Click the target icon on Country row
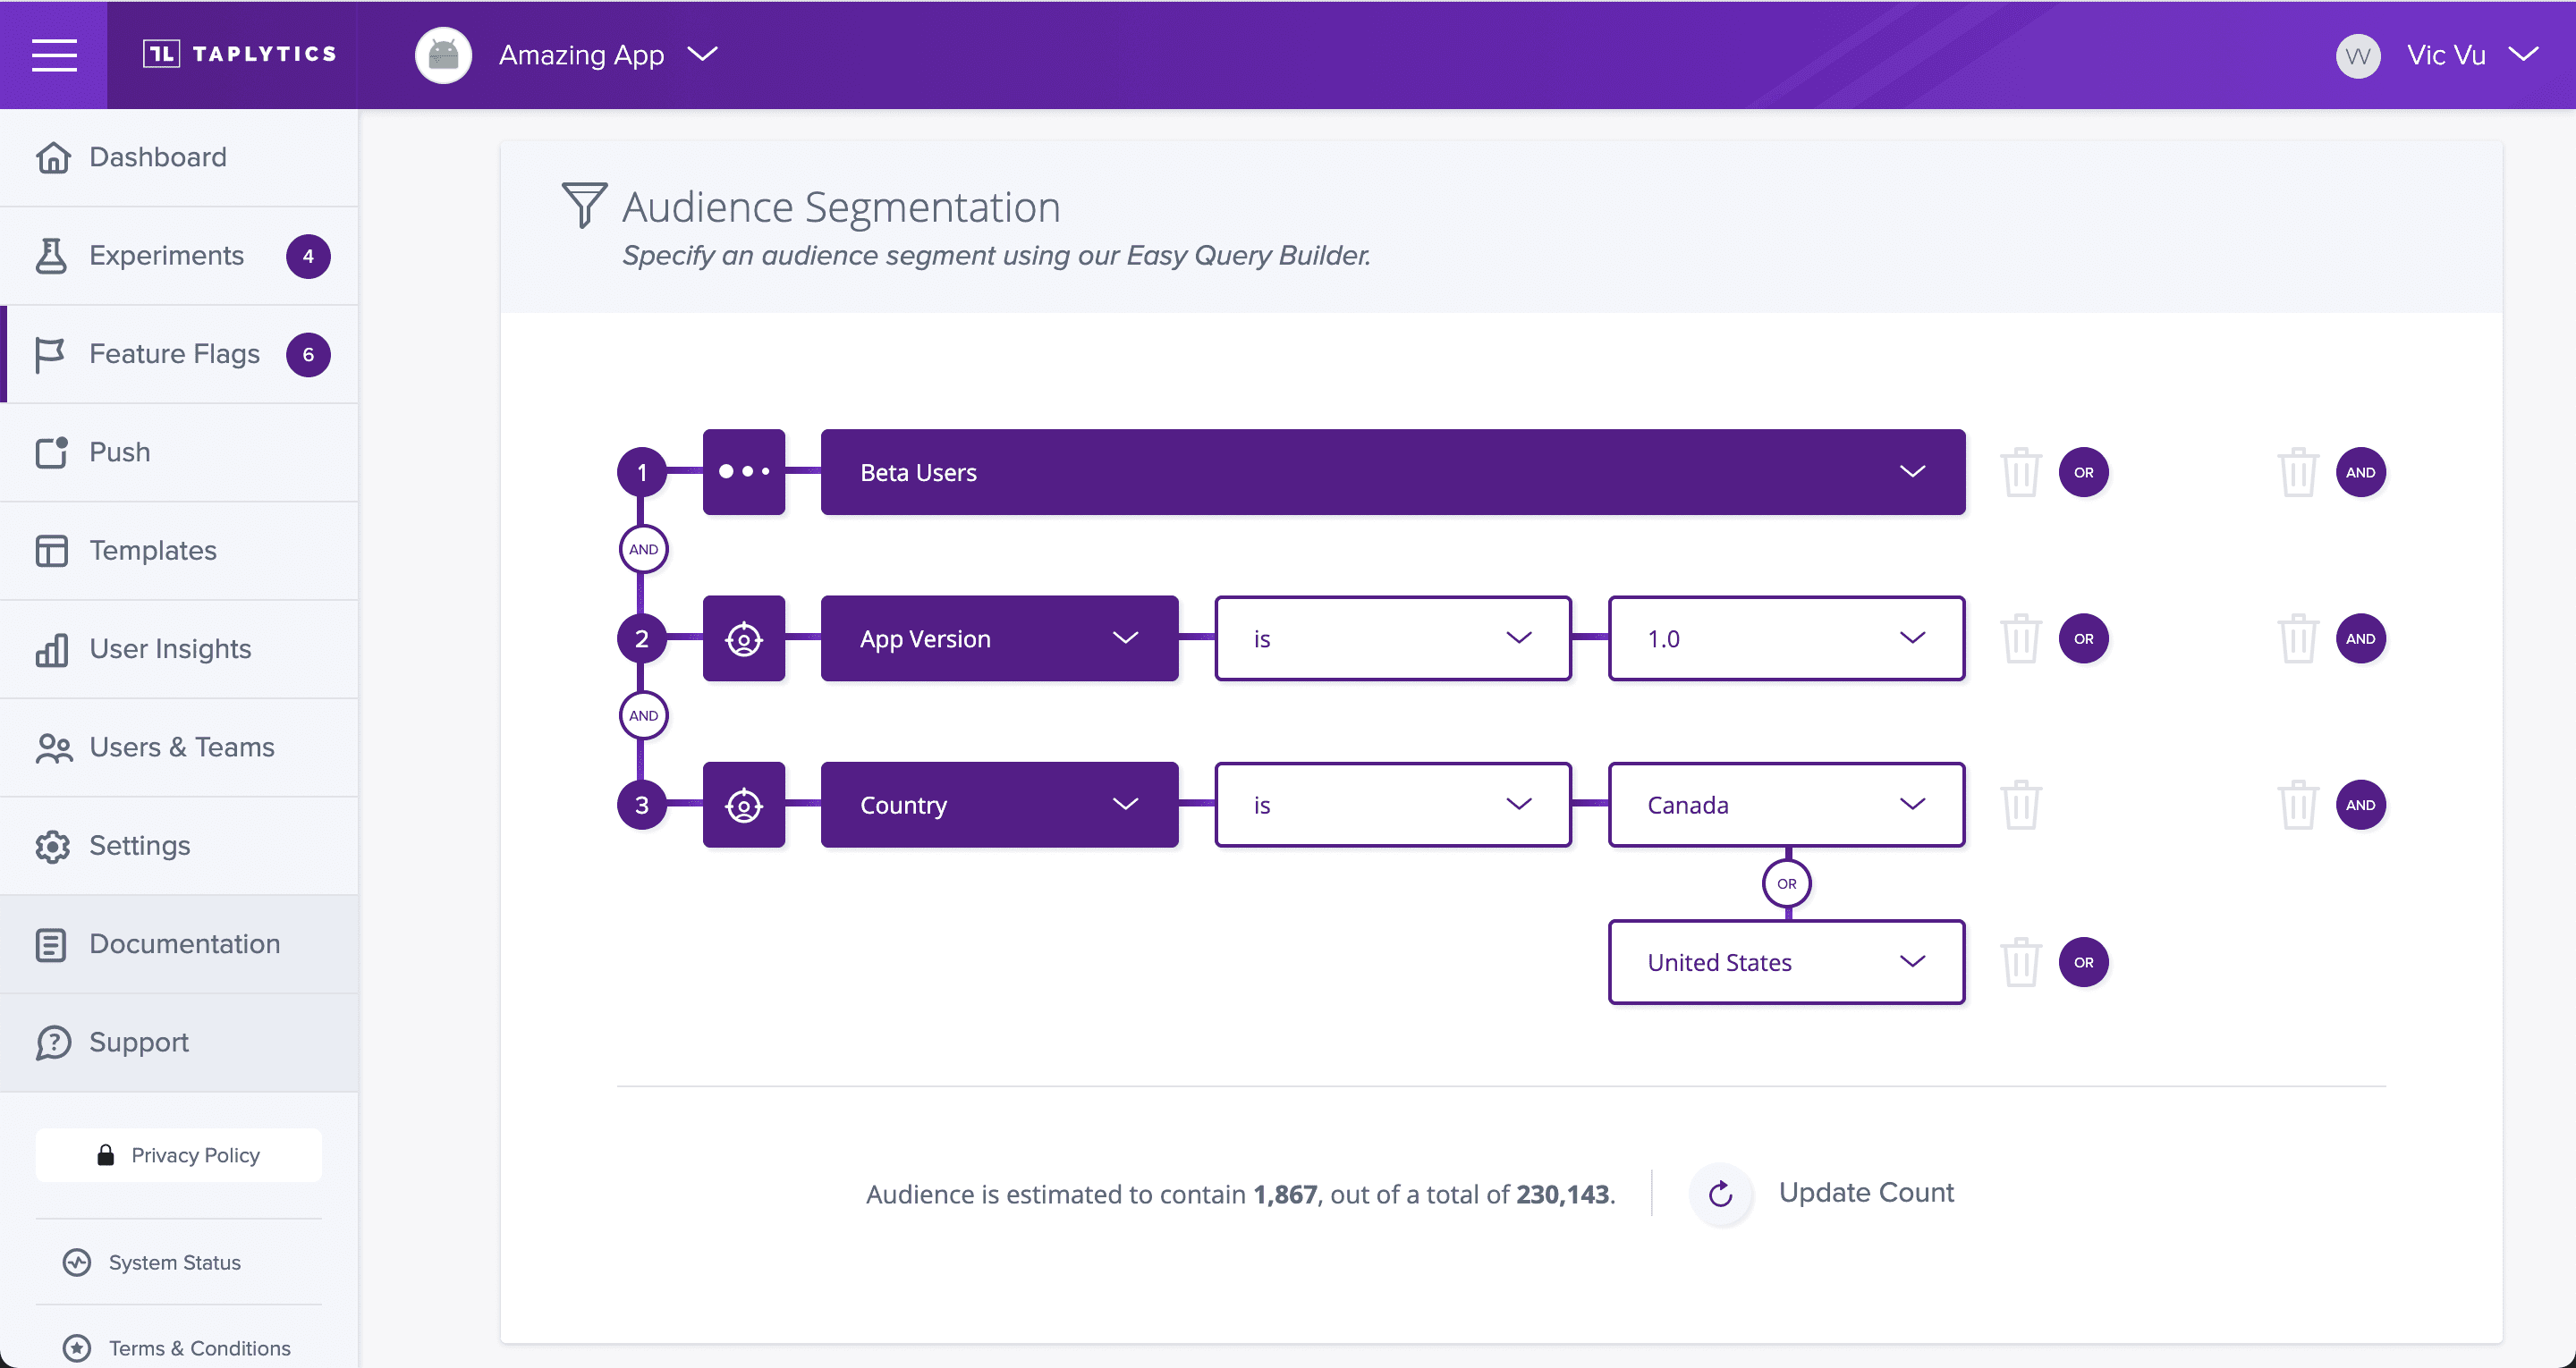The width and height of the screenshot is (2576, 1368). click(743, 805)
